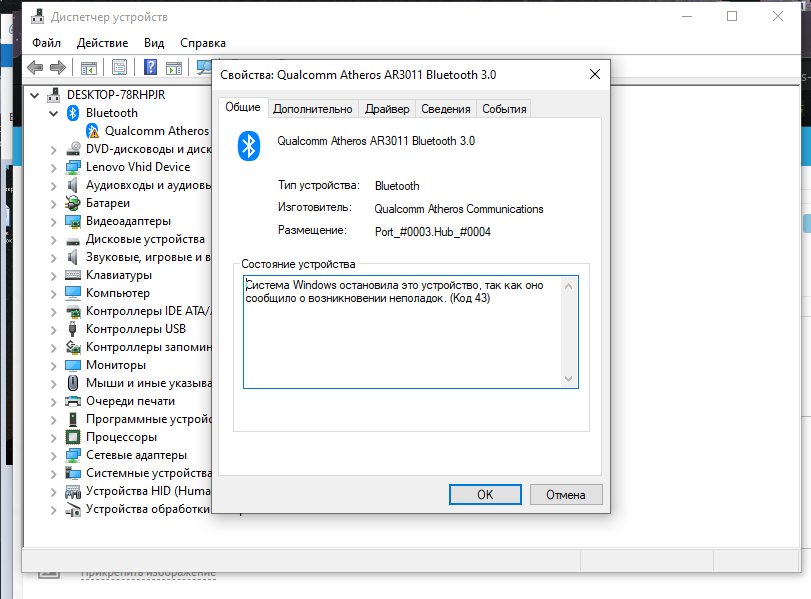811x599 pixels.
Task: Click status box scroll up arrow
Action: coord(568,286)
